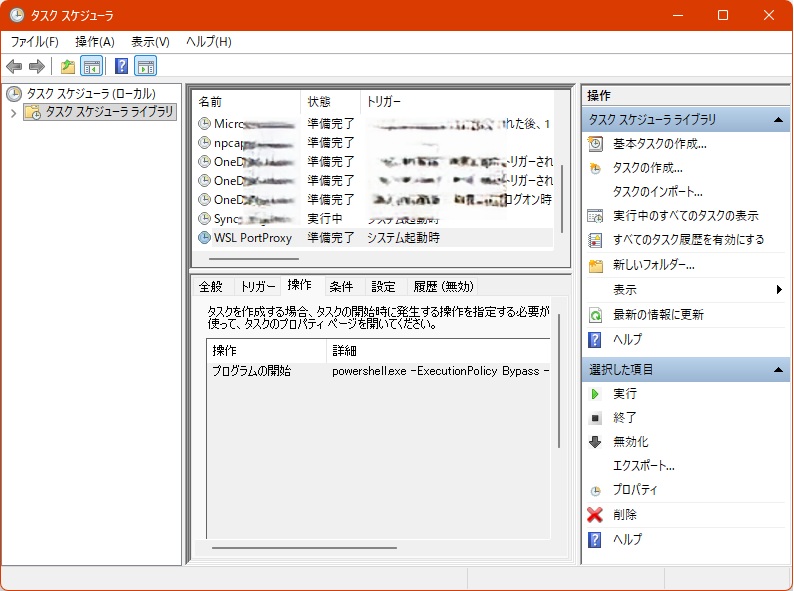Open the 操作(A) menu
Viewport: 794px width, 591px height.
pos(95,41)
